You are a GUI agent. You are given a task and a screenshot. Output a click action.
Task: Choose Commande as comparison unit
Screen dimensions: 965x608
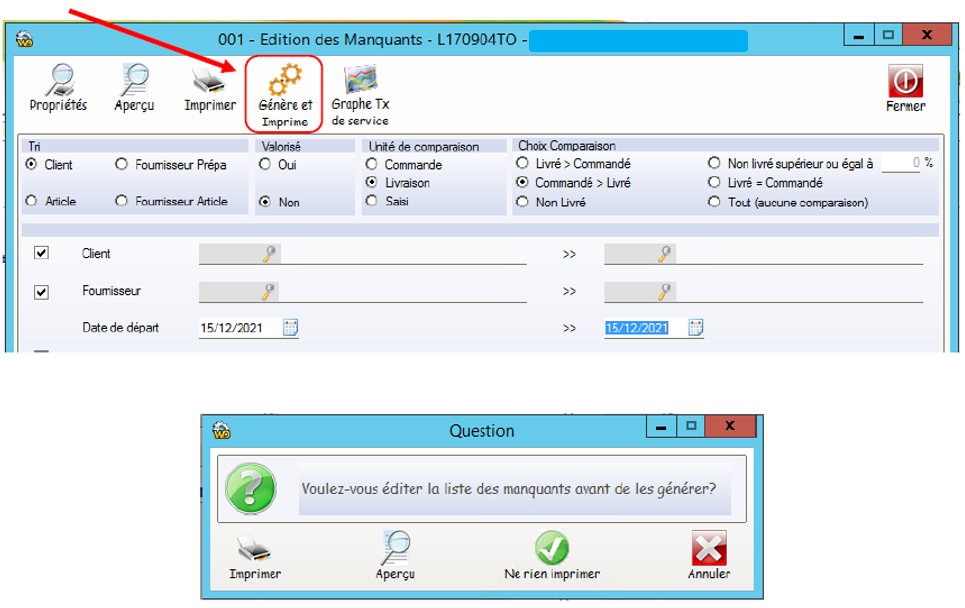point(372,165)
